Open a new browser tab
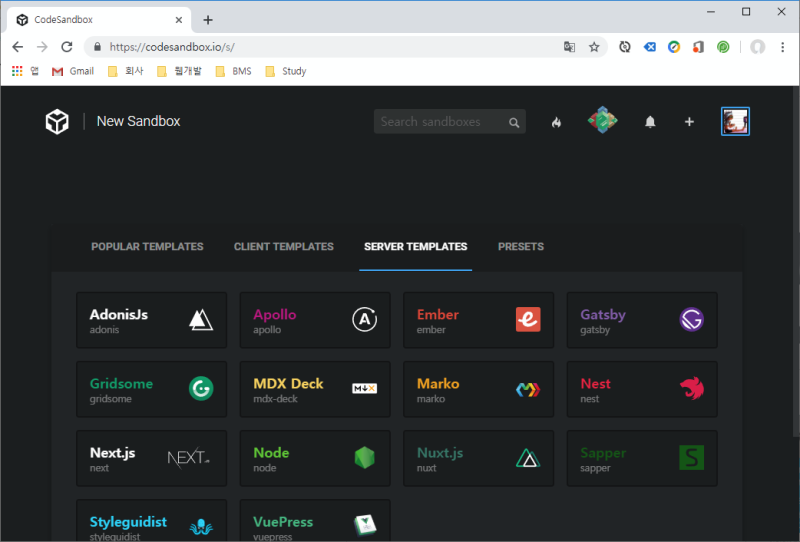Viewport: 800px width, 542px height. (208, 20)
